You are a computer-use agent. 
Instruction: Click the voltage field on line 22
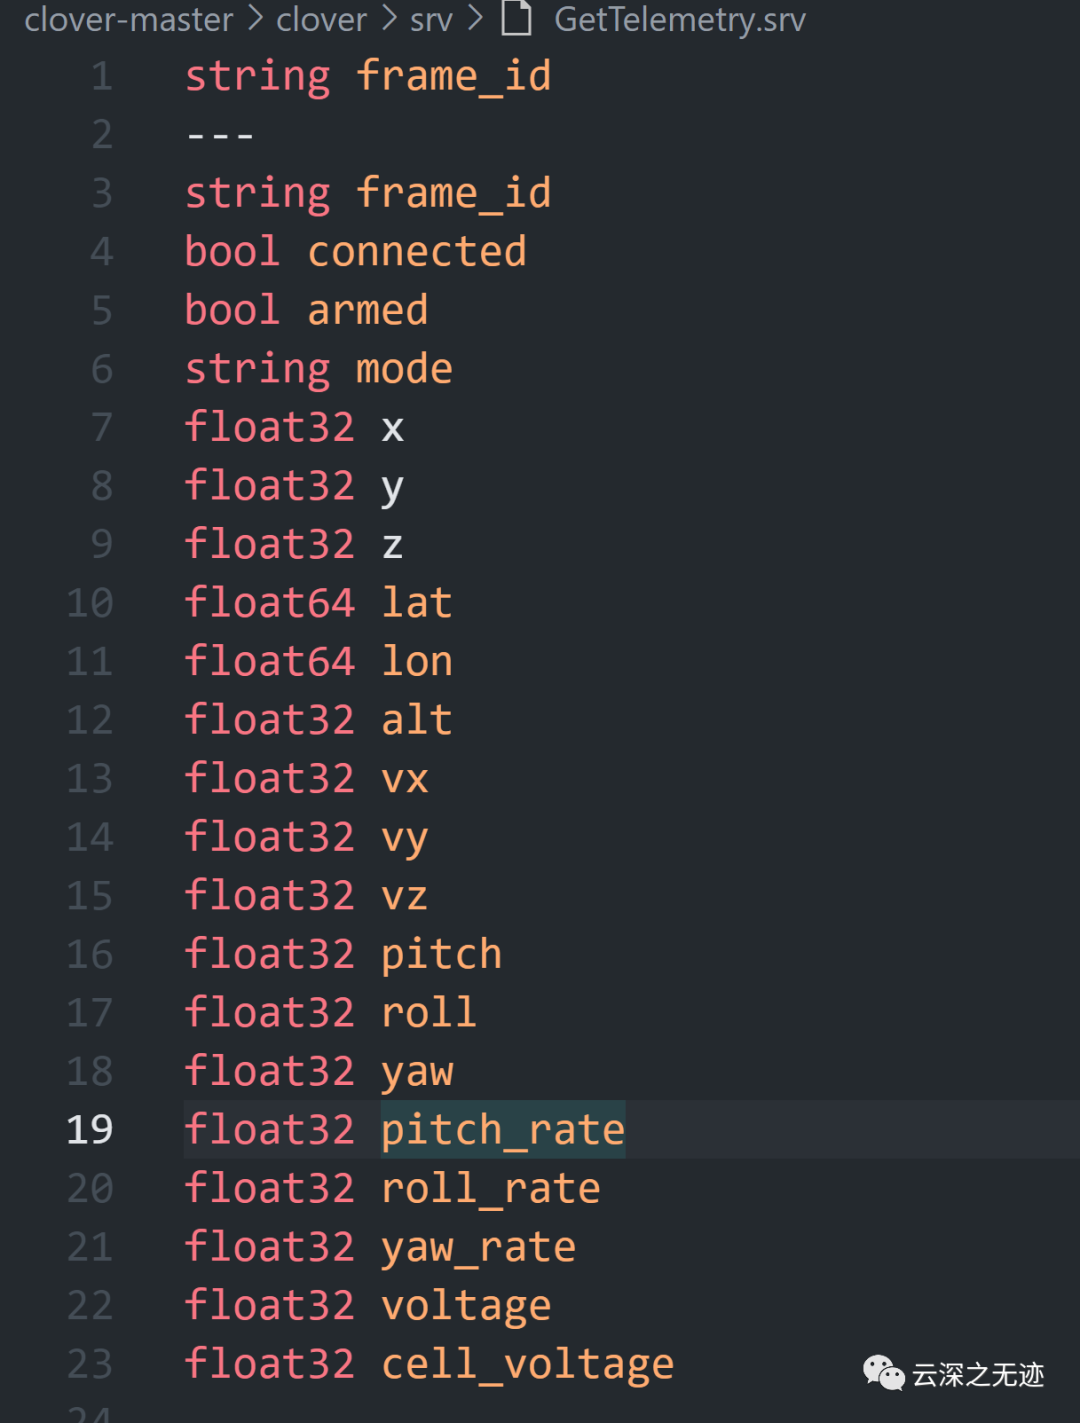[466, 1306]
